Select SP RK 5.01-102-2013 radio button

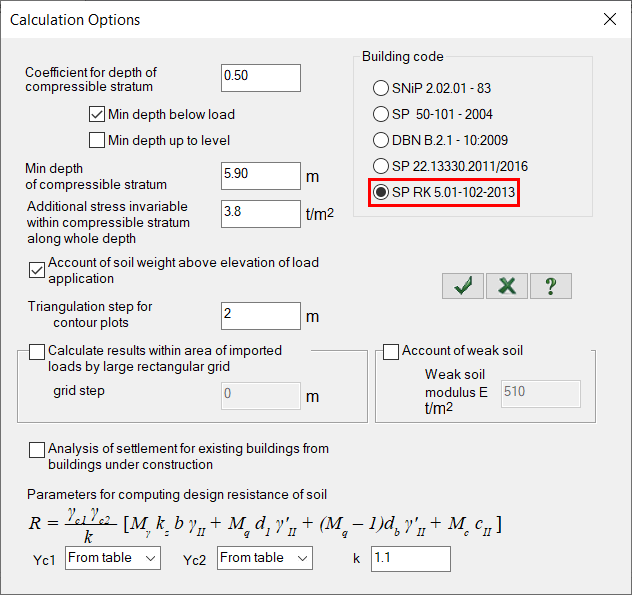381,192
